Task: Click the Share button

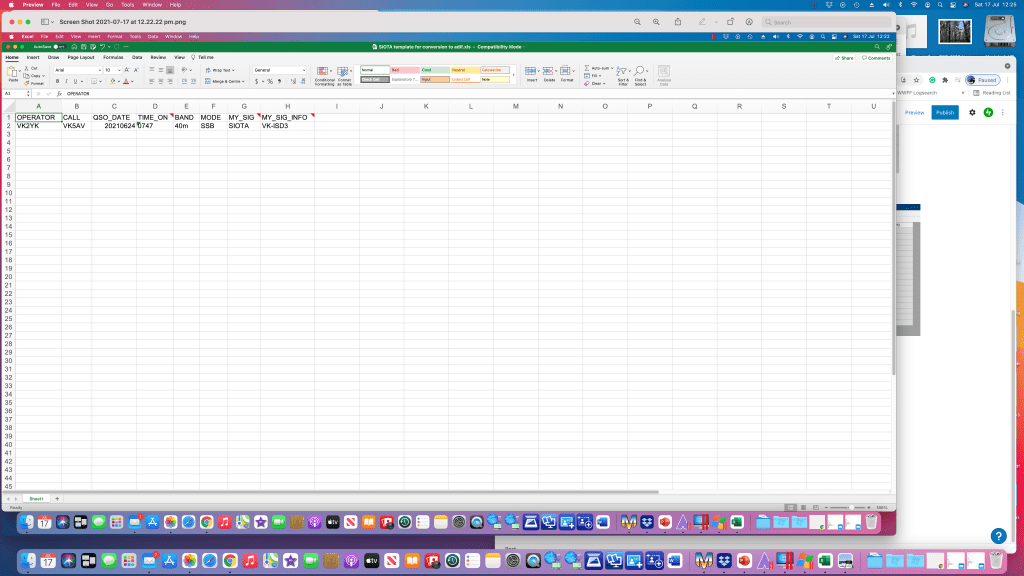Action: point(845,58)
